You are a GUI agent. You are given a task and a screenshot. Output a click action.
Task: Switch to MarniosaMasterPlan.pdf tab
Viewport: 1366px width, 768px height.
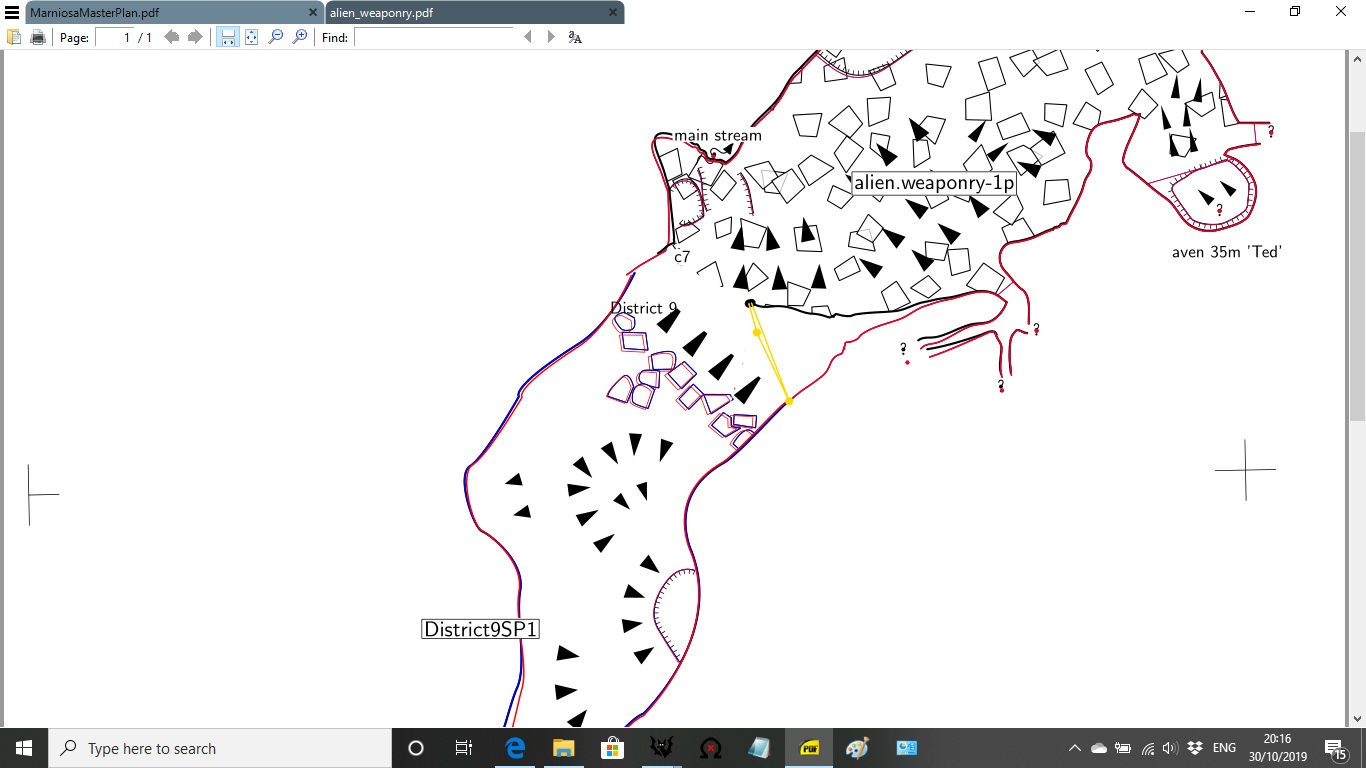point(163,13)
